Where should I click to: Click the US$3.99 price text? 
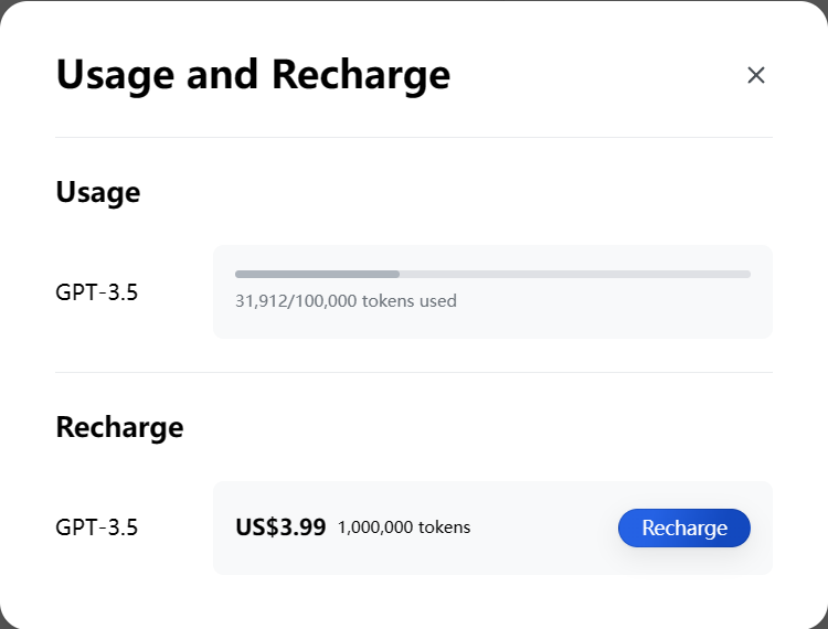(280, 527)
